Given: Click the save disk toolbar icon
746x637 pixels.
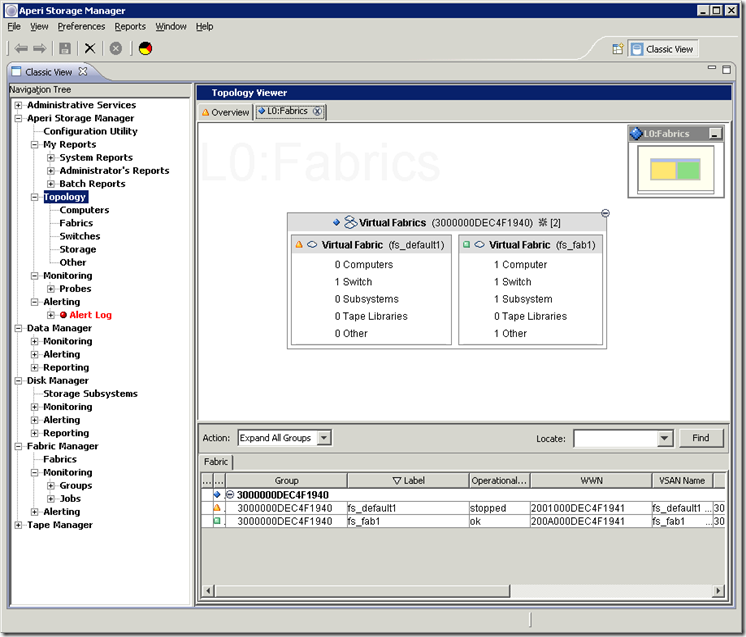Looking at the screenshot, I should pyautogui.click(x=65, y=49).
